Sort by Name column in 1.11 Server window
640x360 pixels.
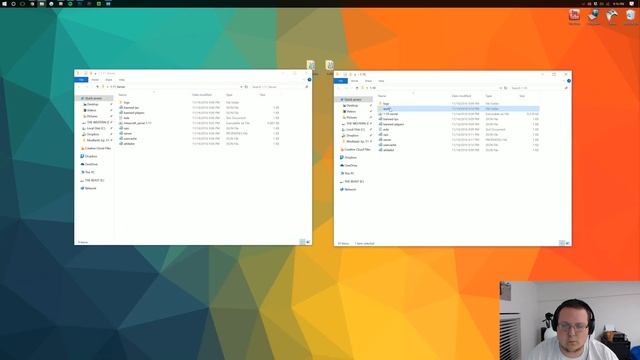click(x=123, y=95)
